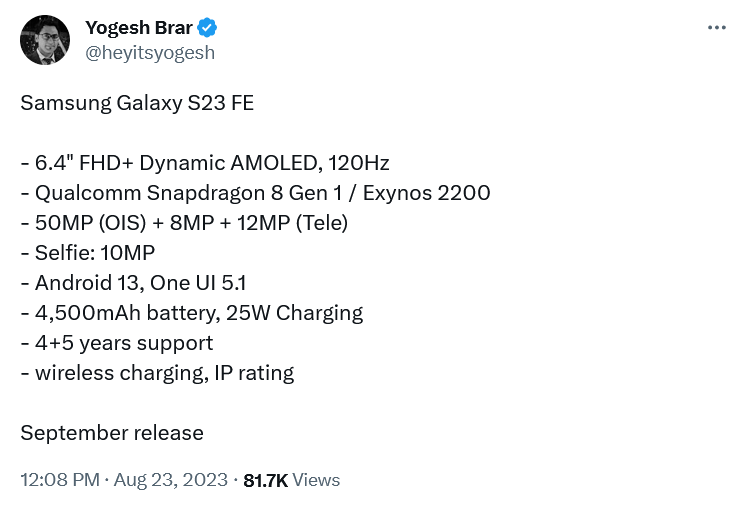Open the @heyitsyogesh handle link
The height and width of the screenshot is (505, 748).
point(150,53)
